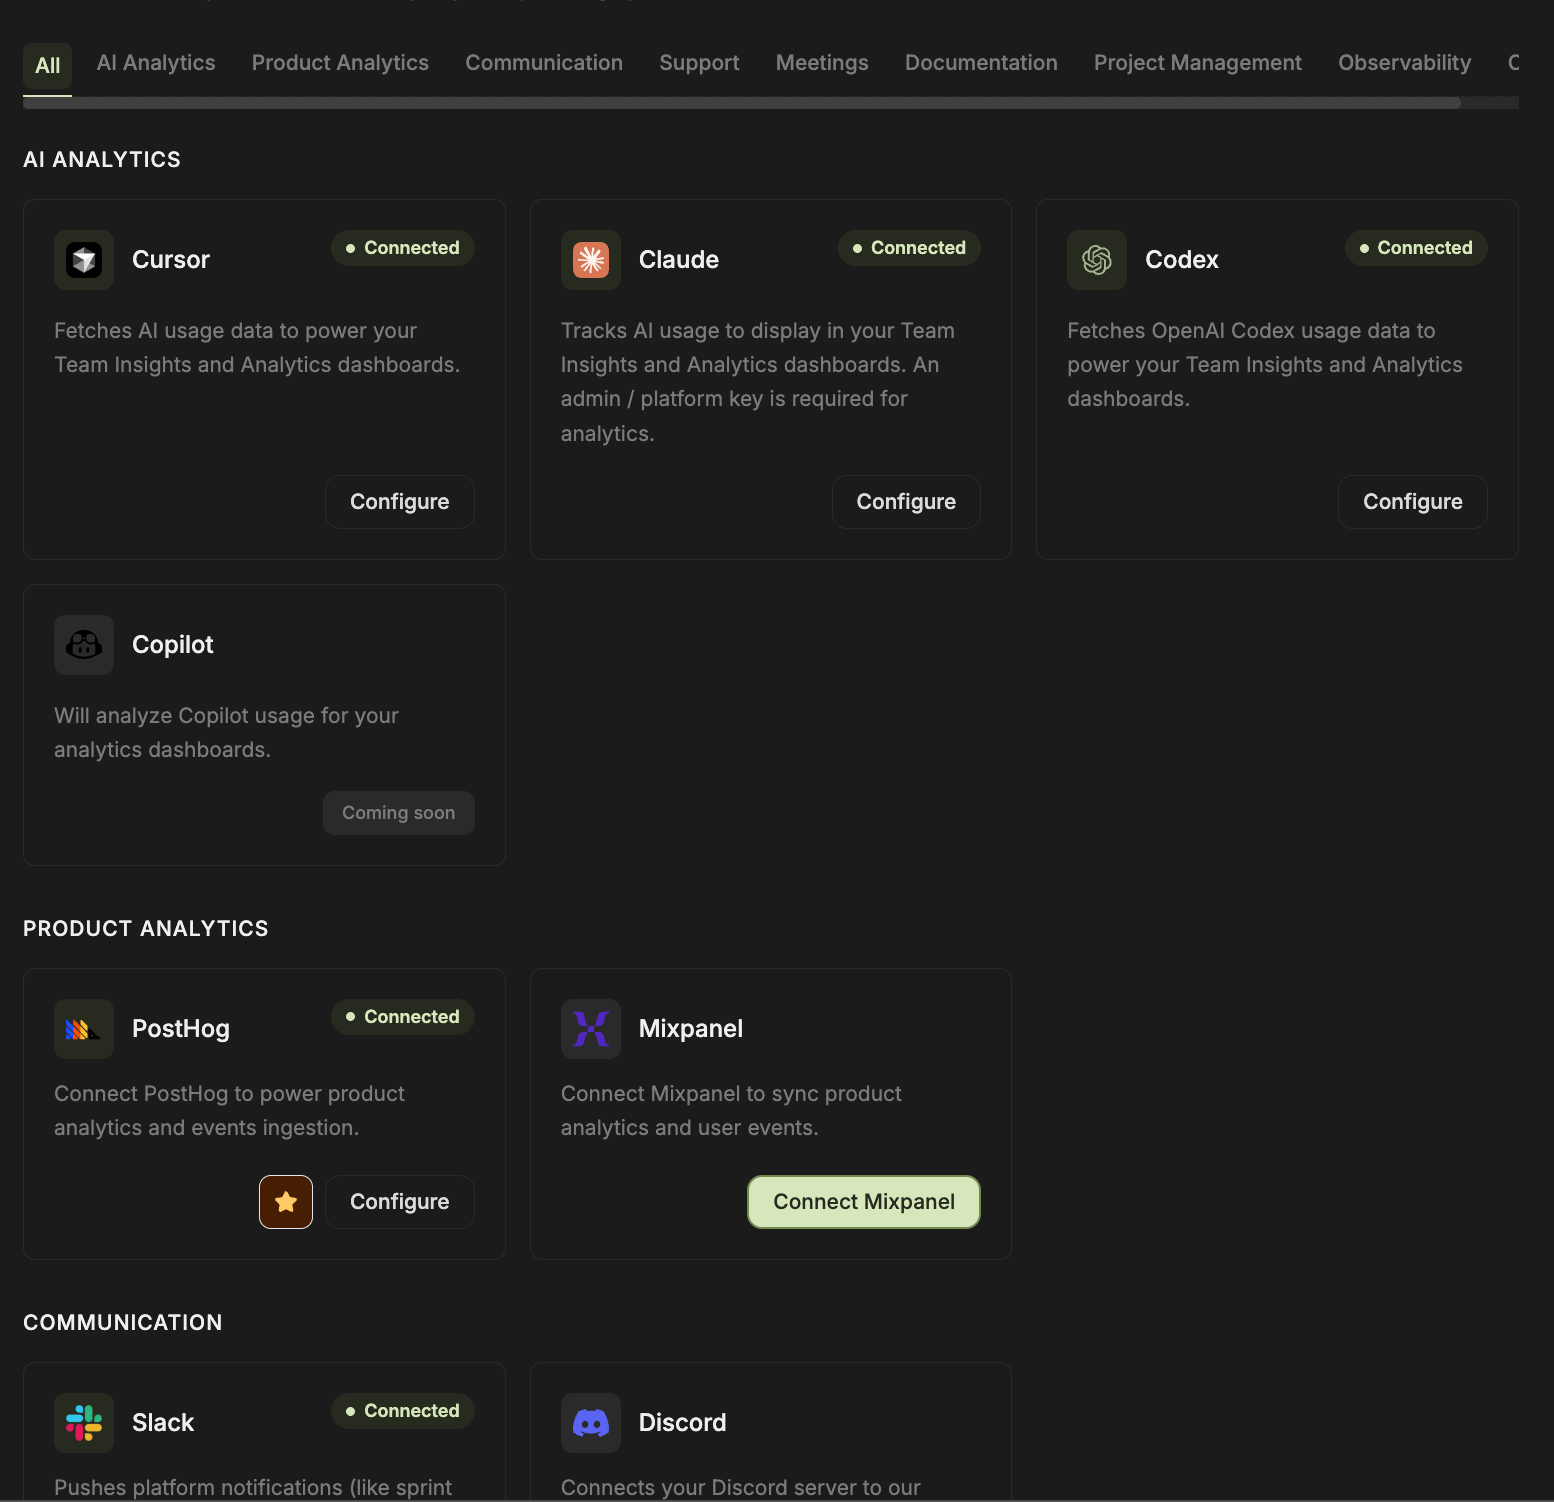Click the horizontal tab scrollbar

click(x=741, y=103)
